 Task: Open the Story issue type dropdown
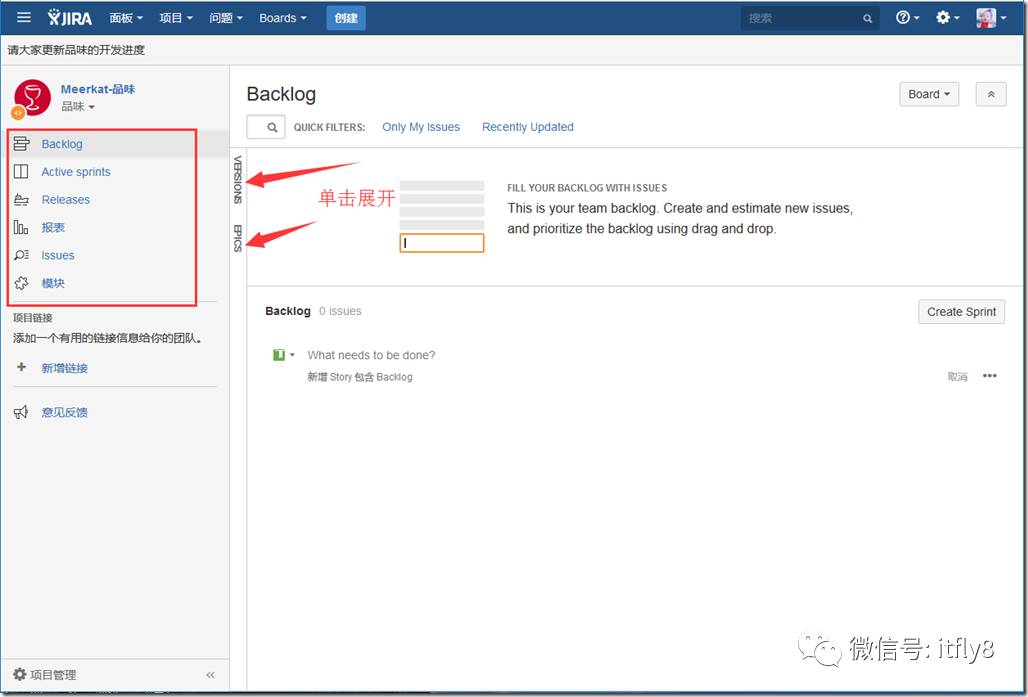pyautogui.click(x=284, y=355)
